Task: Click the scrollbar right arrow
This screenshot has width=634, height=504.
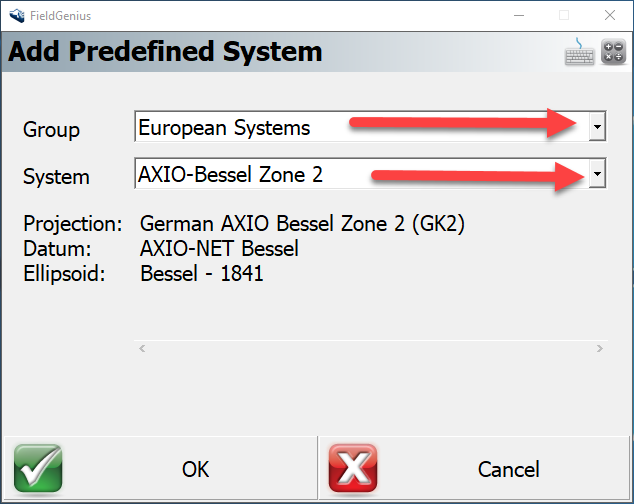Action: [x=599, y=348]
